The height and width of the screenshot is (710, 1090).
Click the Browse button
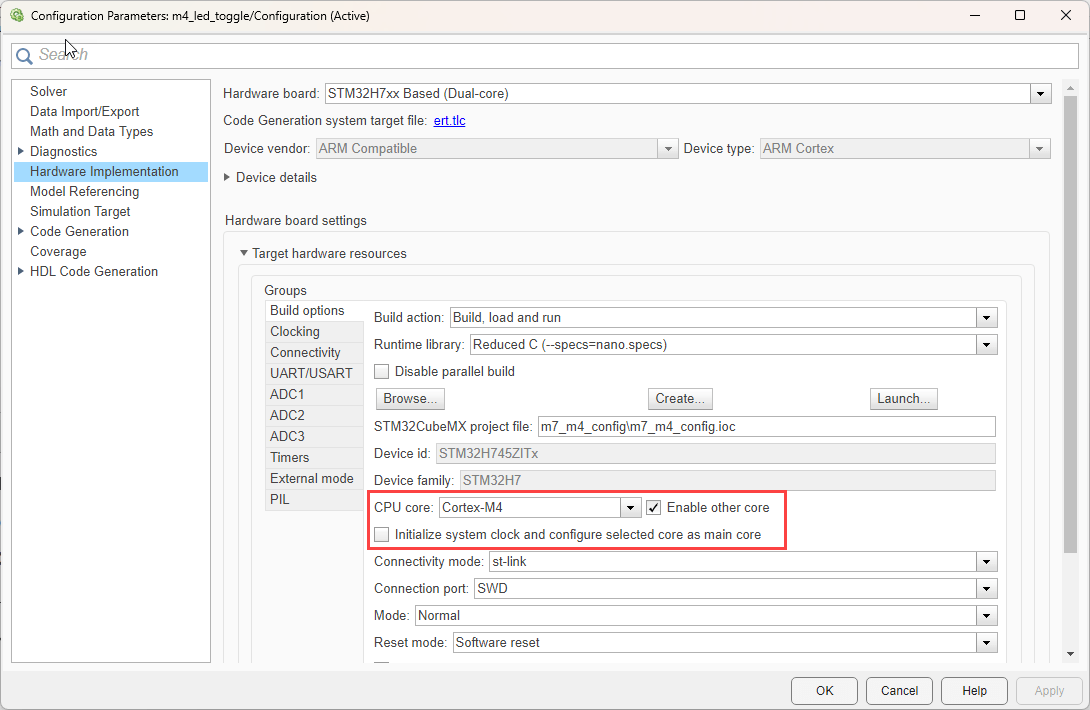tap(410, 398)
